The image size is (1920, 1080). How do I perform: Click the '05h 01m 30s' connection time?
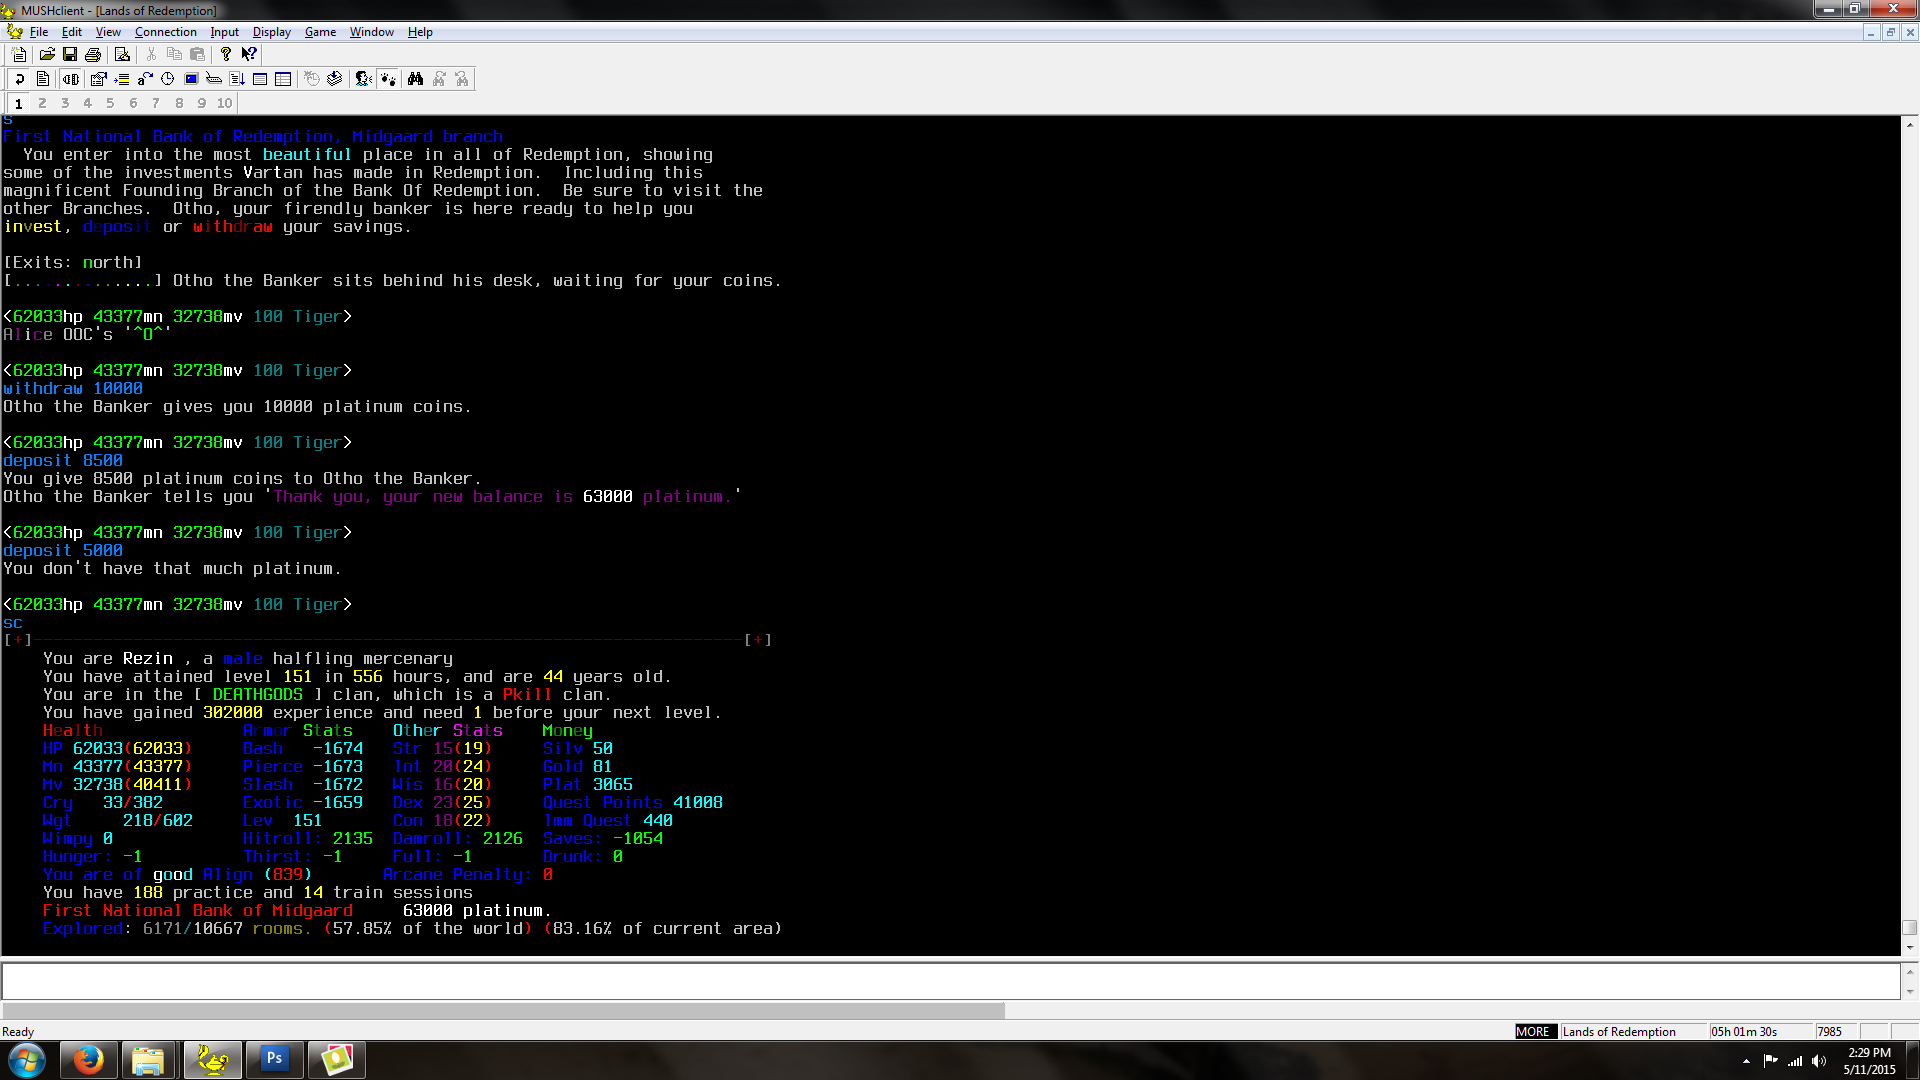point(1743,1031)
